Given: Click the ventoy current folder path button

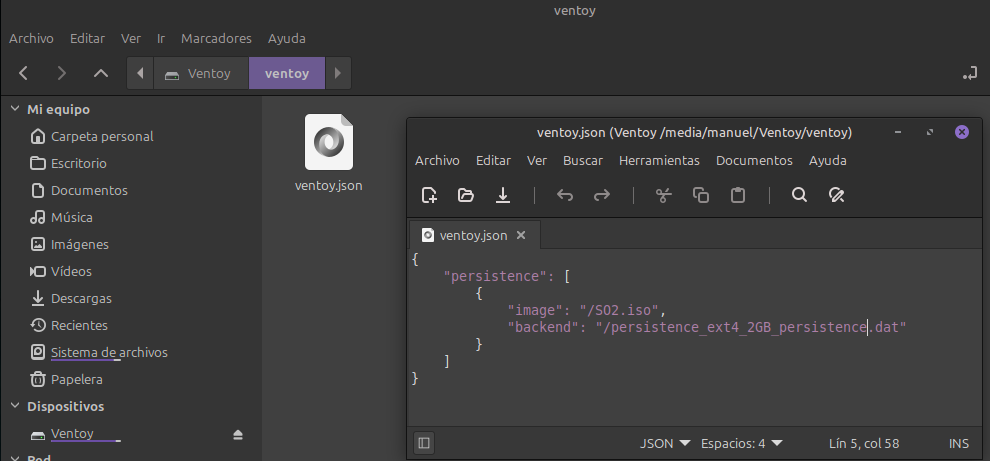Looking at the screenshot, I should [x=287, y=73].
